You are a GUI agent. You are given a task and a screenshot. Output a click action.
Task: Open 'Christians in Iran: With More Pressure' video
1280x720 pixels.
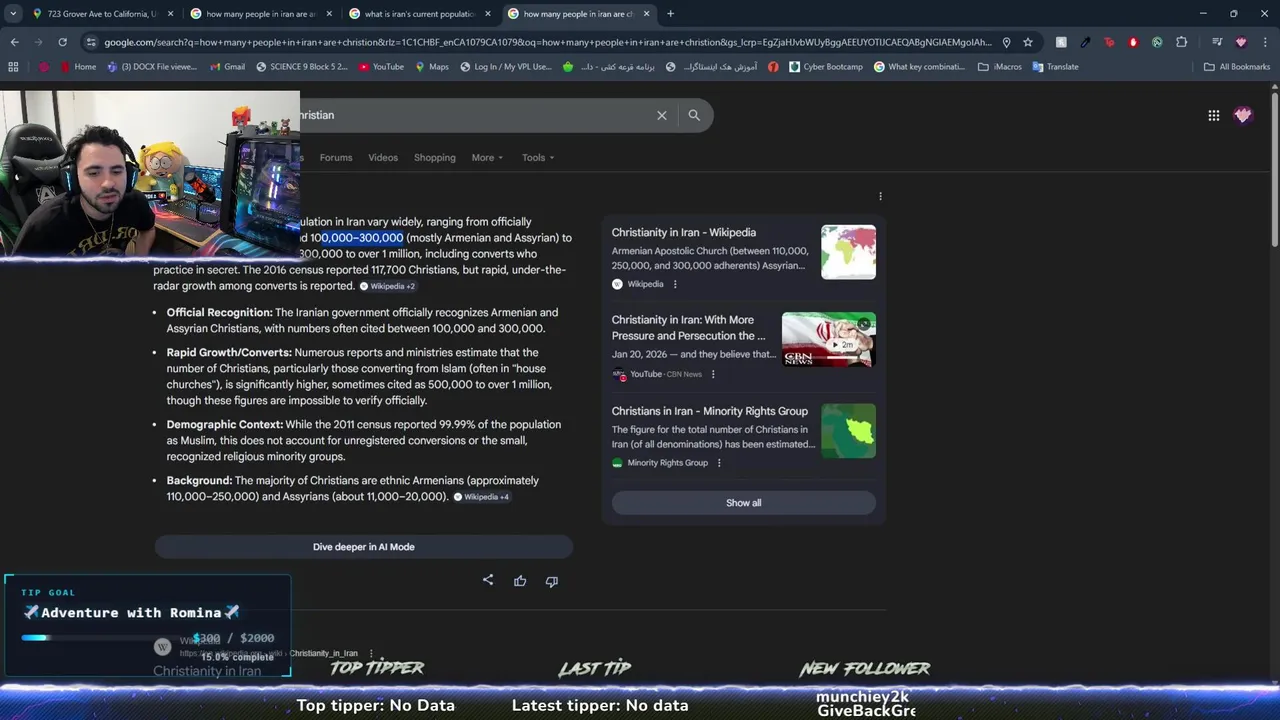689,328
